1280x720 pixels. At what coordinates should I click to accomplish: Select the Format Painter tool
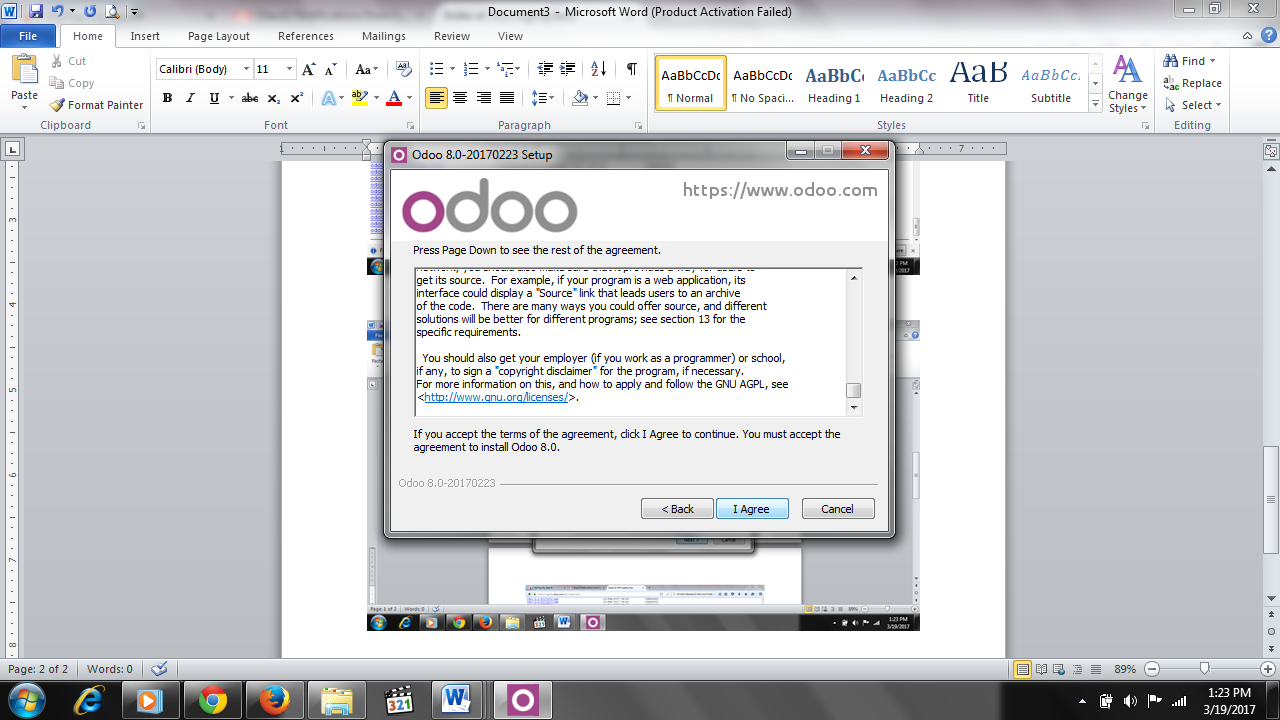pos(97,105)
